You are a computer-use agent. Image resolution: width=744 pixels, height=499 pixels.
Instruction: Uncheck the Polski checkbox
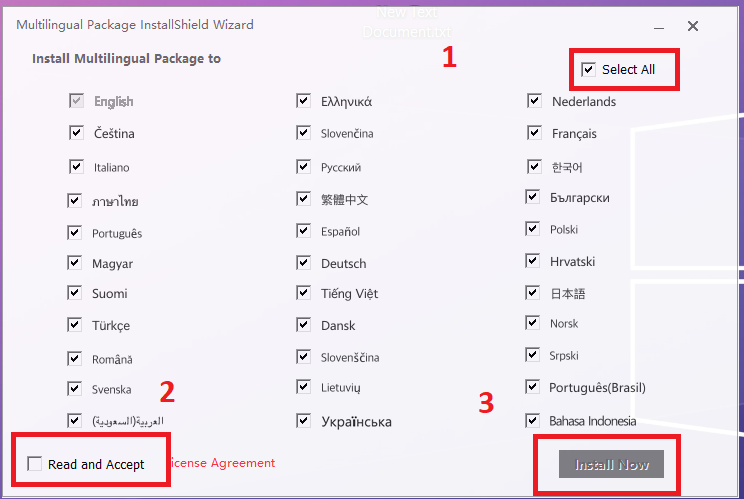coord(533,229)
